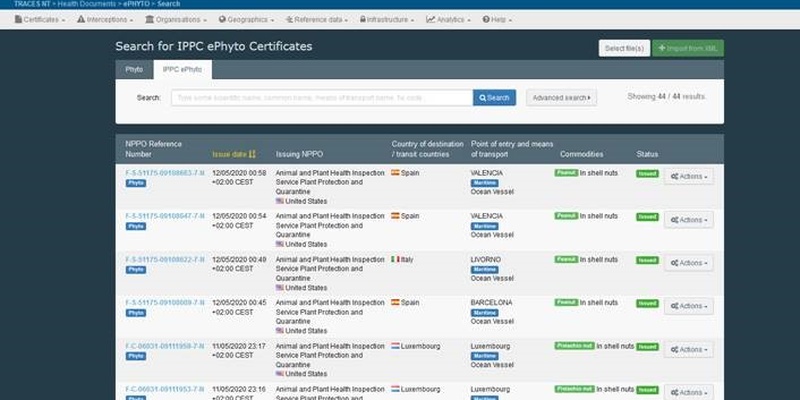Open Actions dropdown for LIVORNO row
The image size is (800, 400).
(689, 263)
